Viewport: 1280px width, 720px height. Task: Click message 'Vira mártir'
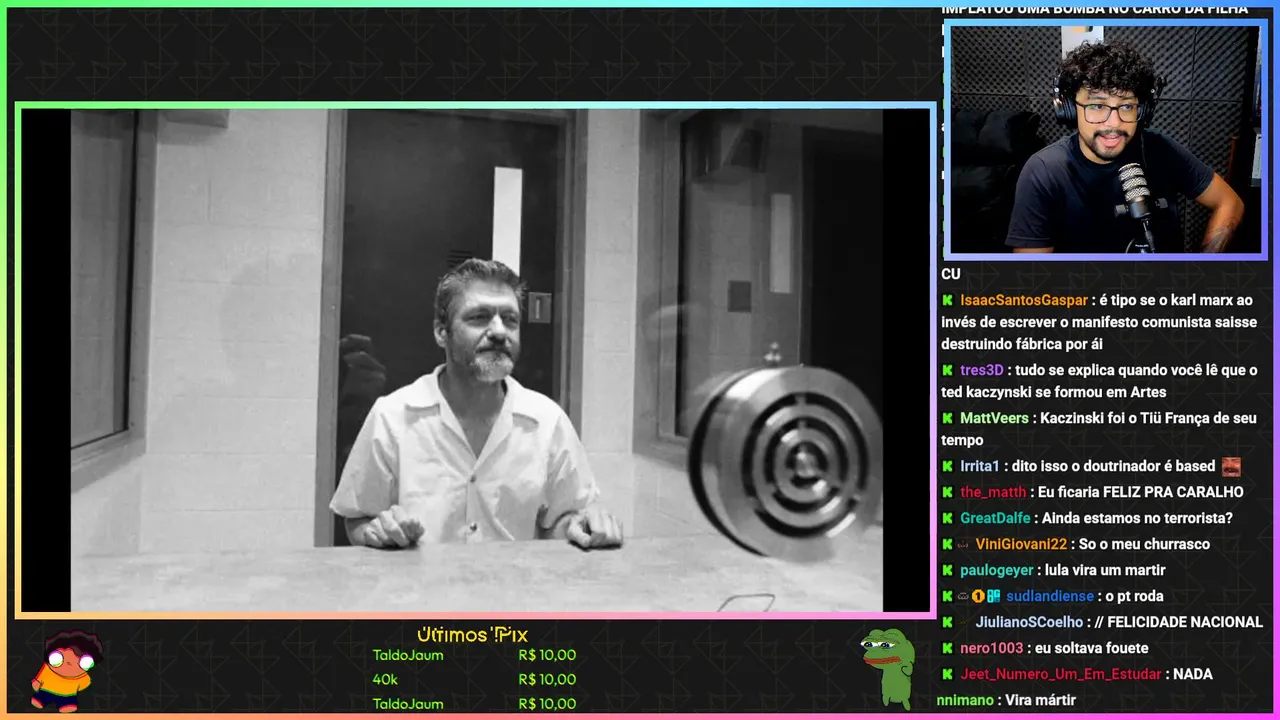1040,700
